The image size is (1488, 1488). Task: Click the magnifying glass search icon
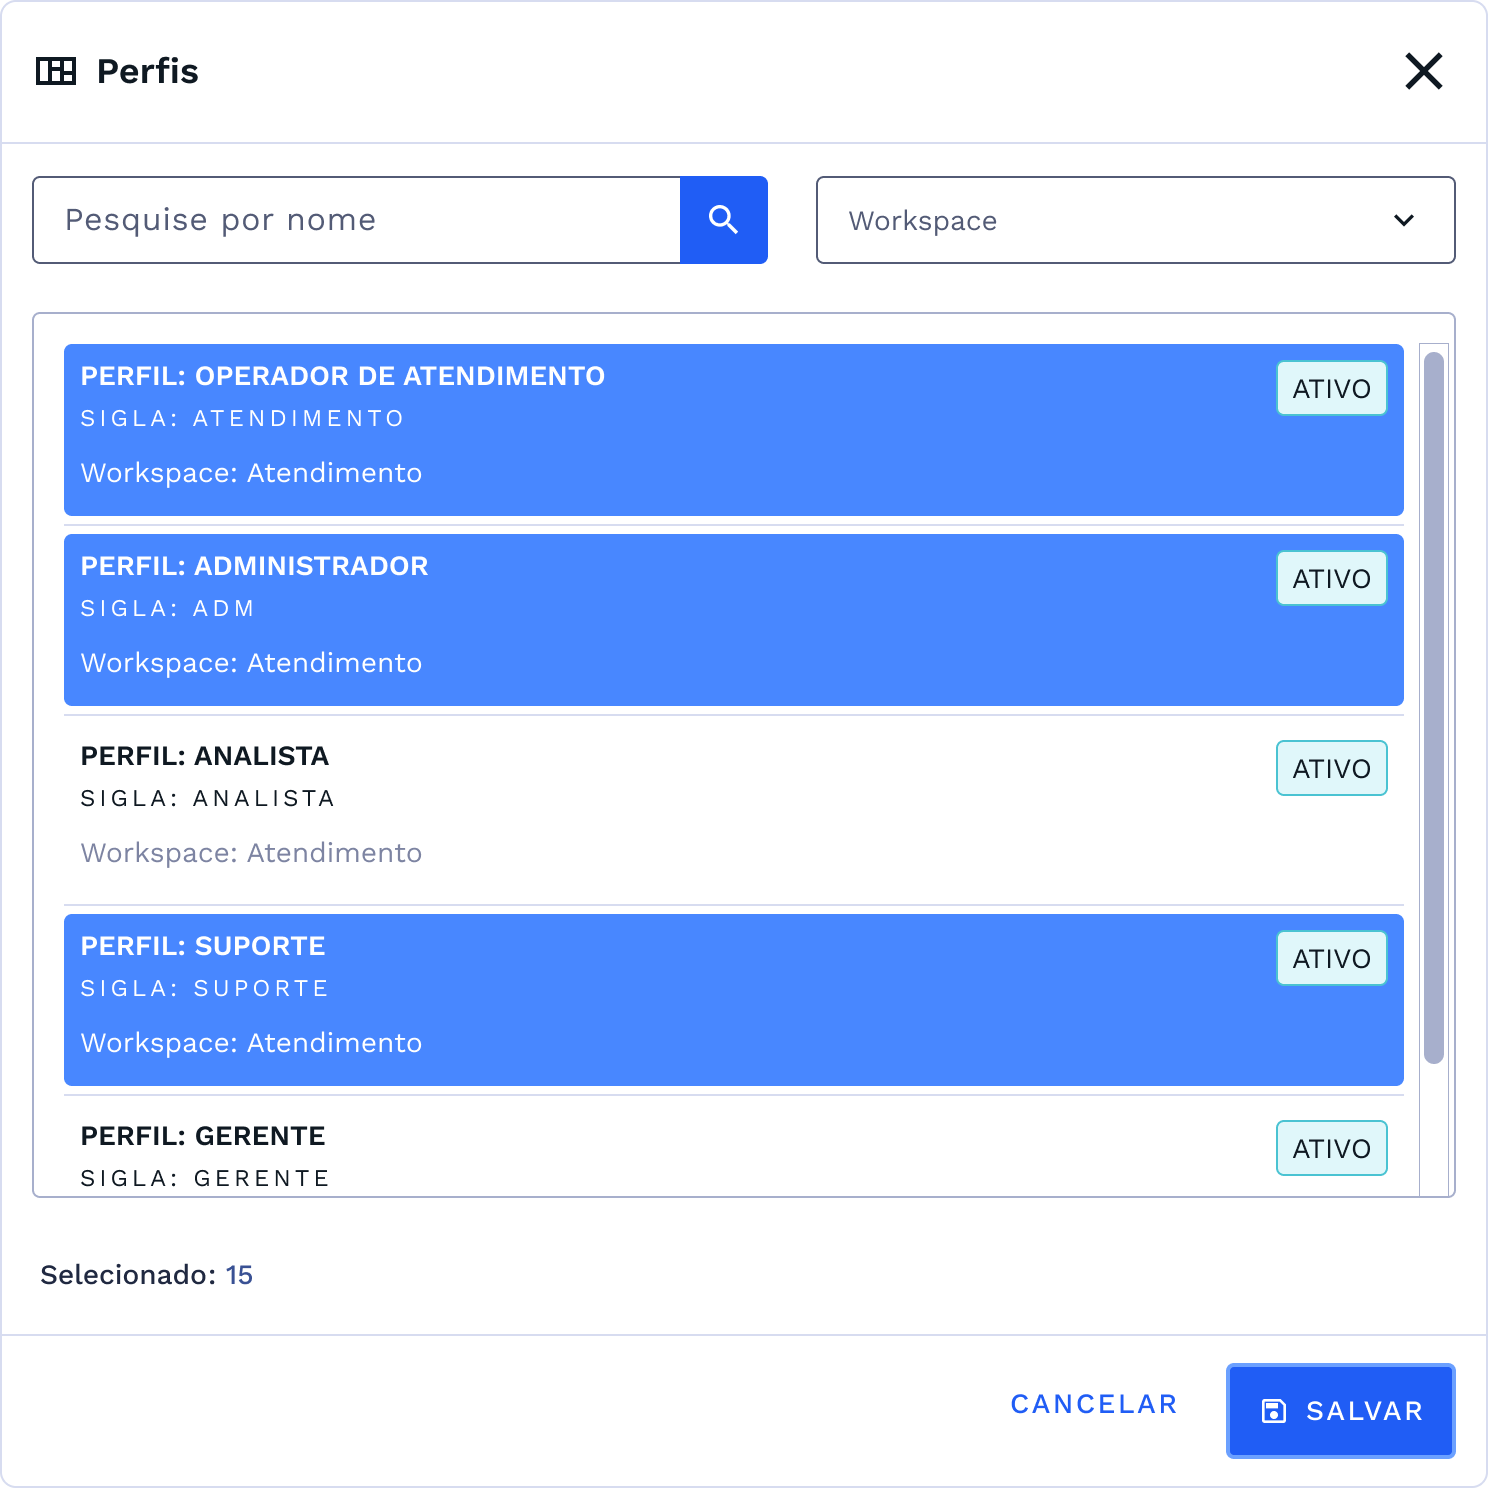[x=723, y=219]
